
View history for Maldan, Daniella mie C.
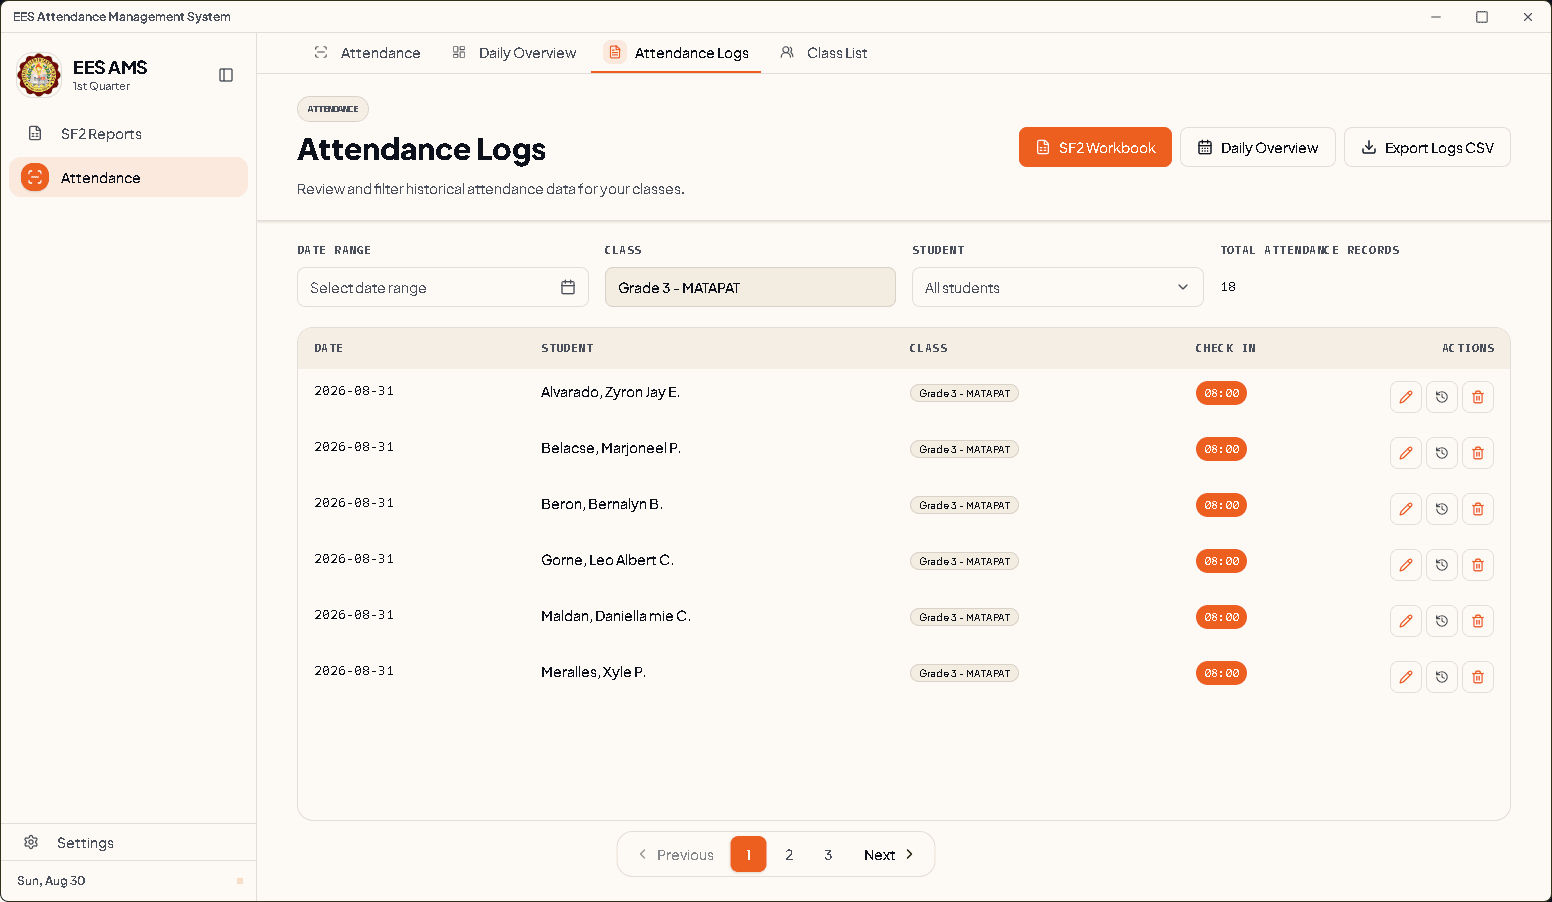tap(1442, 621)
